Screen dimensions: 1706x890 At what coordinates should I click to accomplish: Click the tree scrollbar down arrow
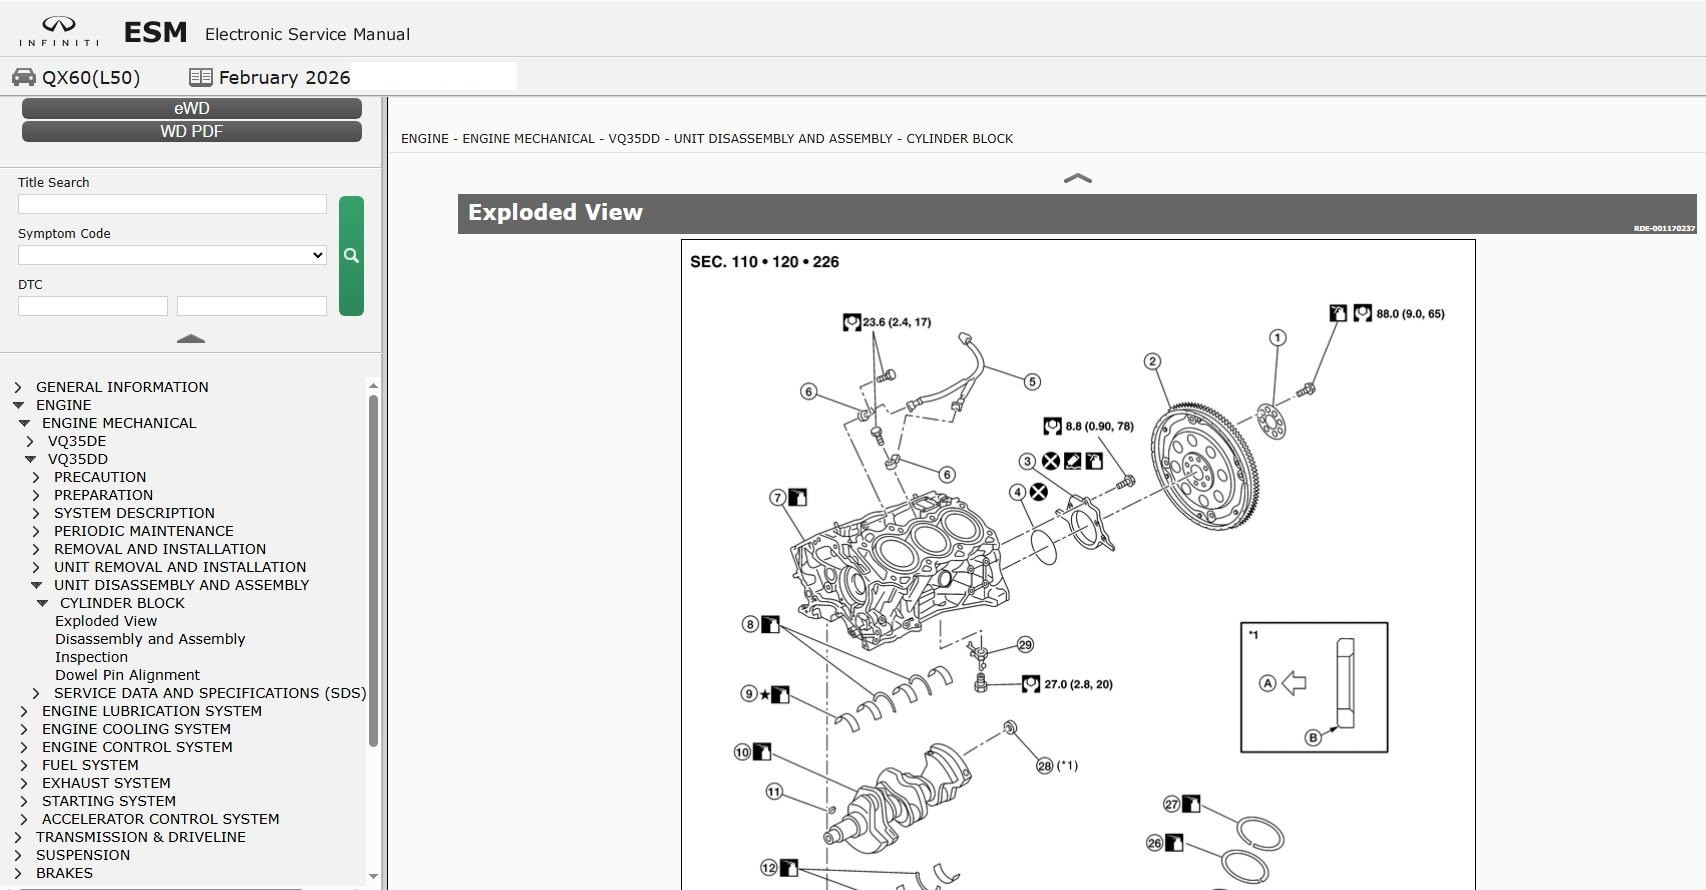pos(373,877)
